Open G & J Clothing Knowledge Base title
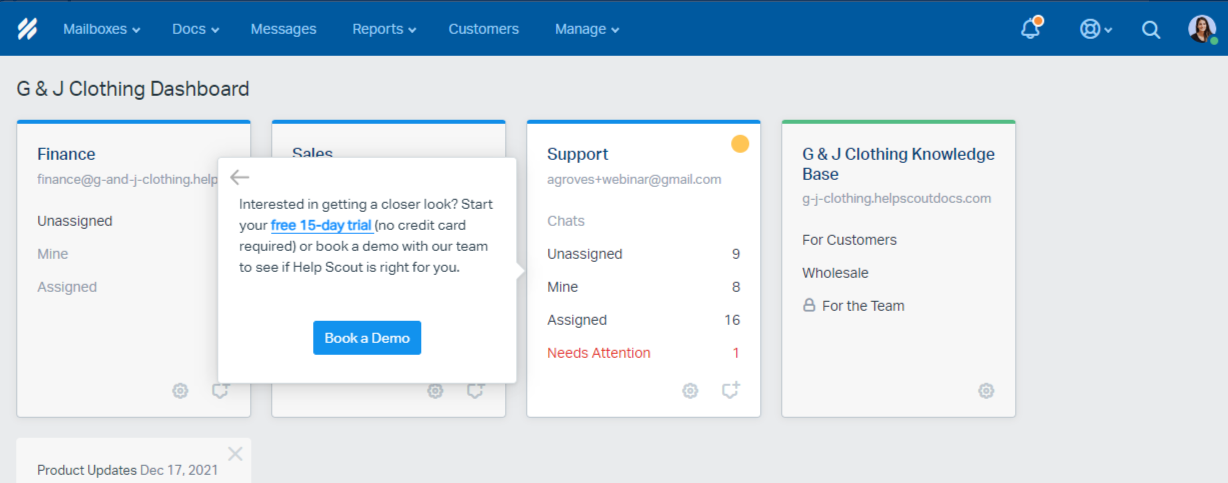Screen dimensions: 1228x483 tap(898, 164)
